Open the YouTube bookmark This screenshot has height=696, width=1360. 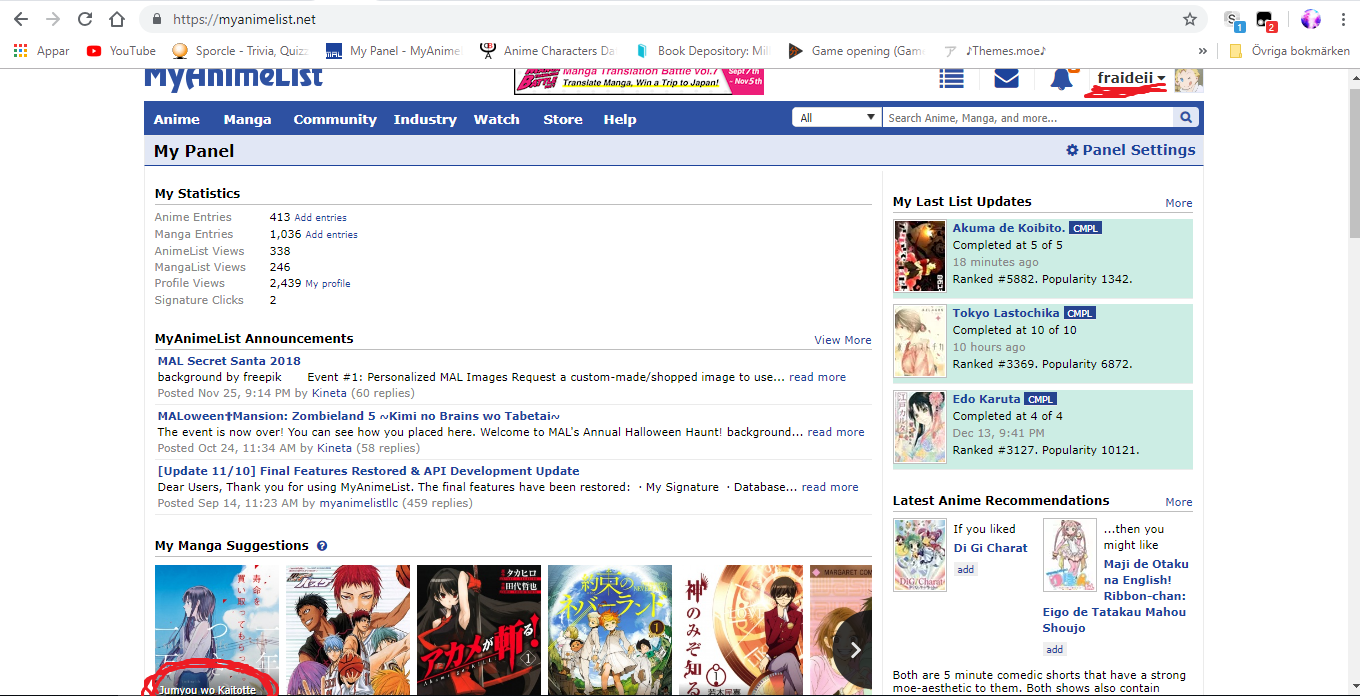click(121, 50)
